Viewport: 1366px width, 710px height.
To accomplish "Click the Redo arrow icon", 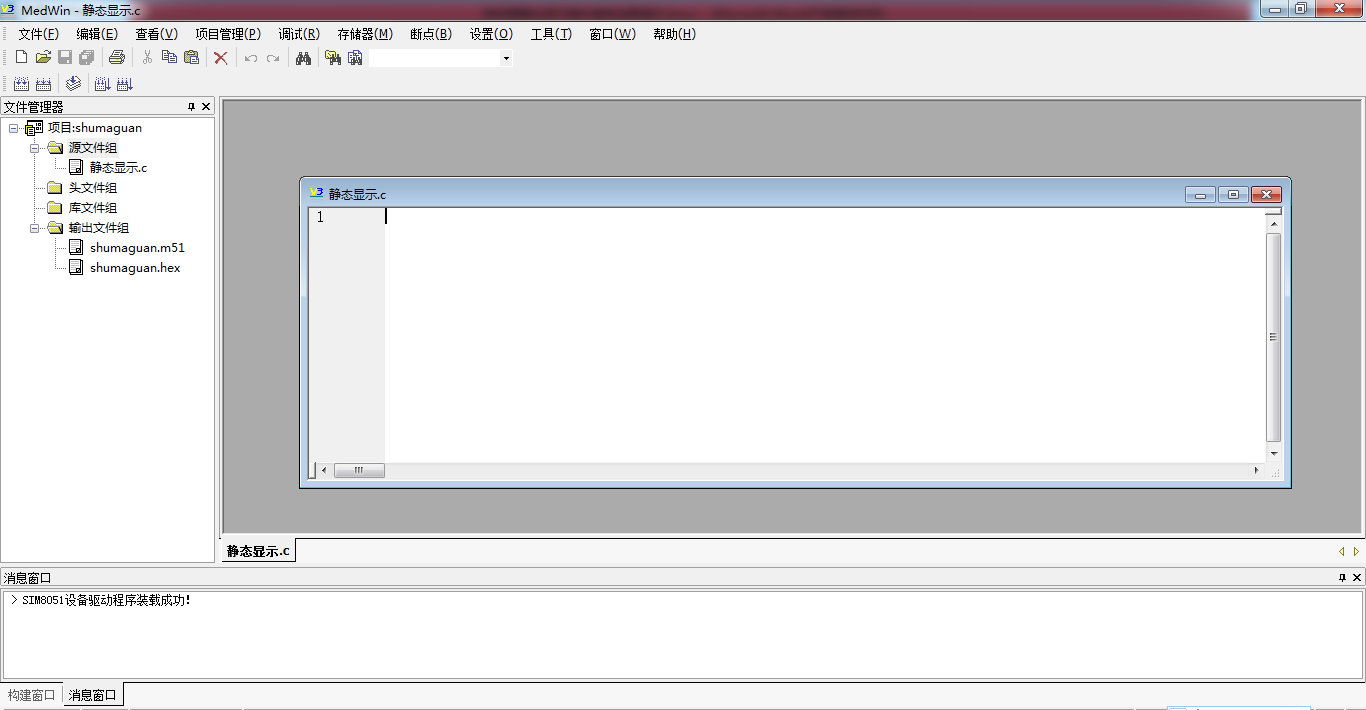I will tap(273, 58).
